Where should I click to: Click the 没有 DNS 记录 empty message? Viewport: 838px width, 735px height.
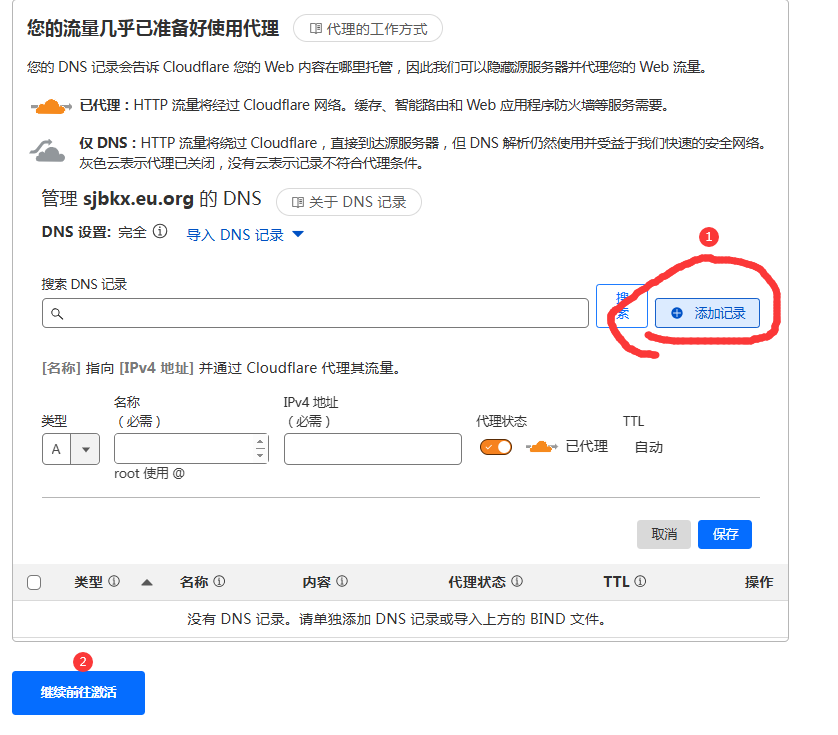pyautogui.click(x=398, y=619)
